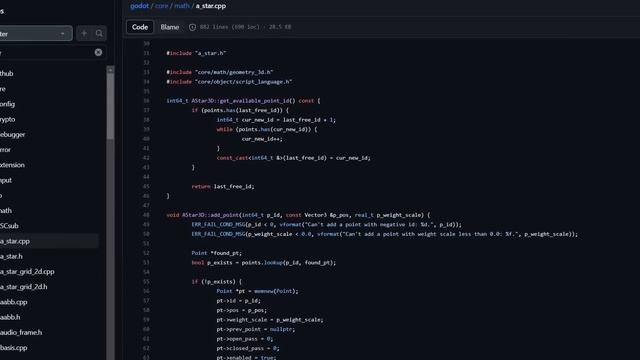The image size is (640, 360).
Task: Click the const_cast line of code
Action: tap(293, 158)
